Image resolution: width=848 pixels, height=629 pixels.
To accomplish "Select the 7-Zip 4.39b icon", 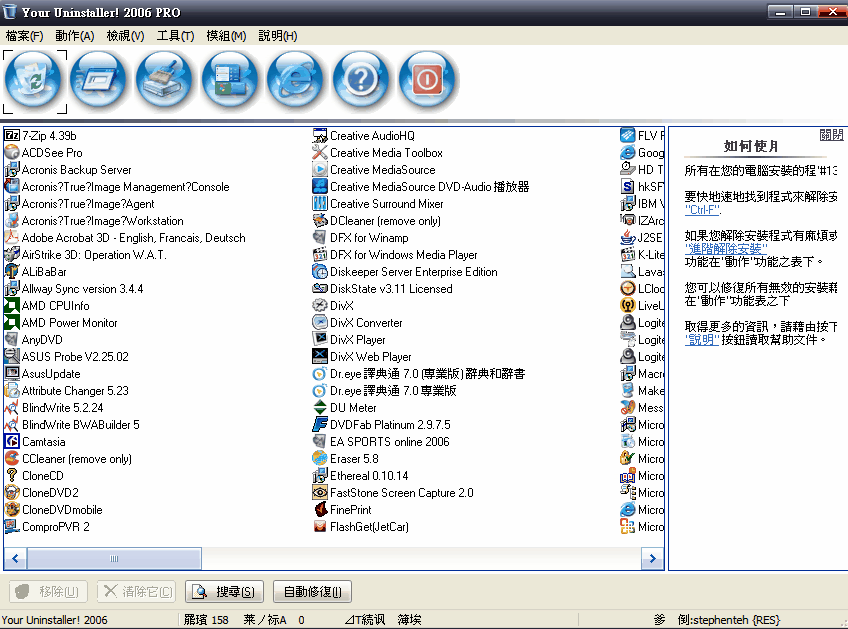I will point(12,135).
